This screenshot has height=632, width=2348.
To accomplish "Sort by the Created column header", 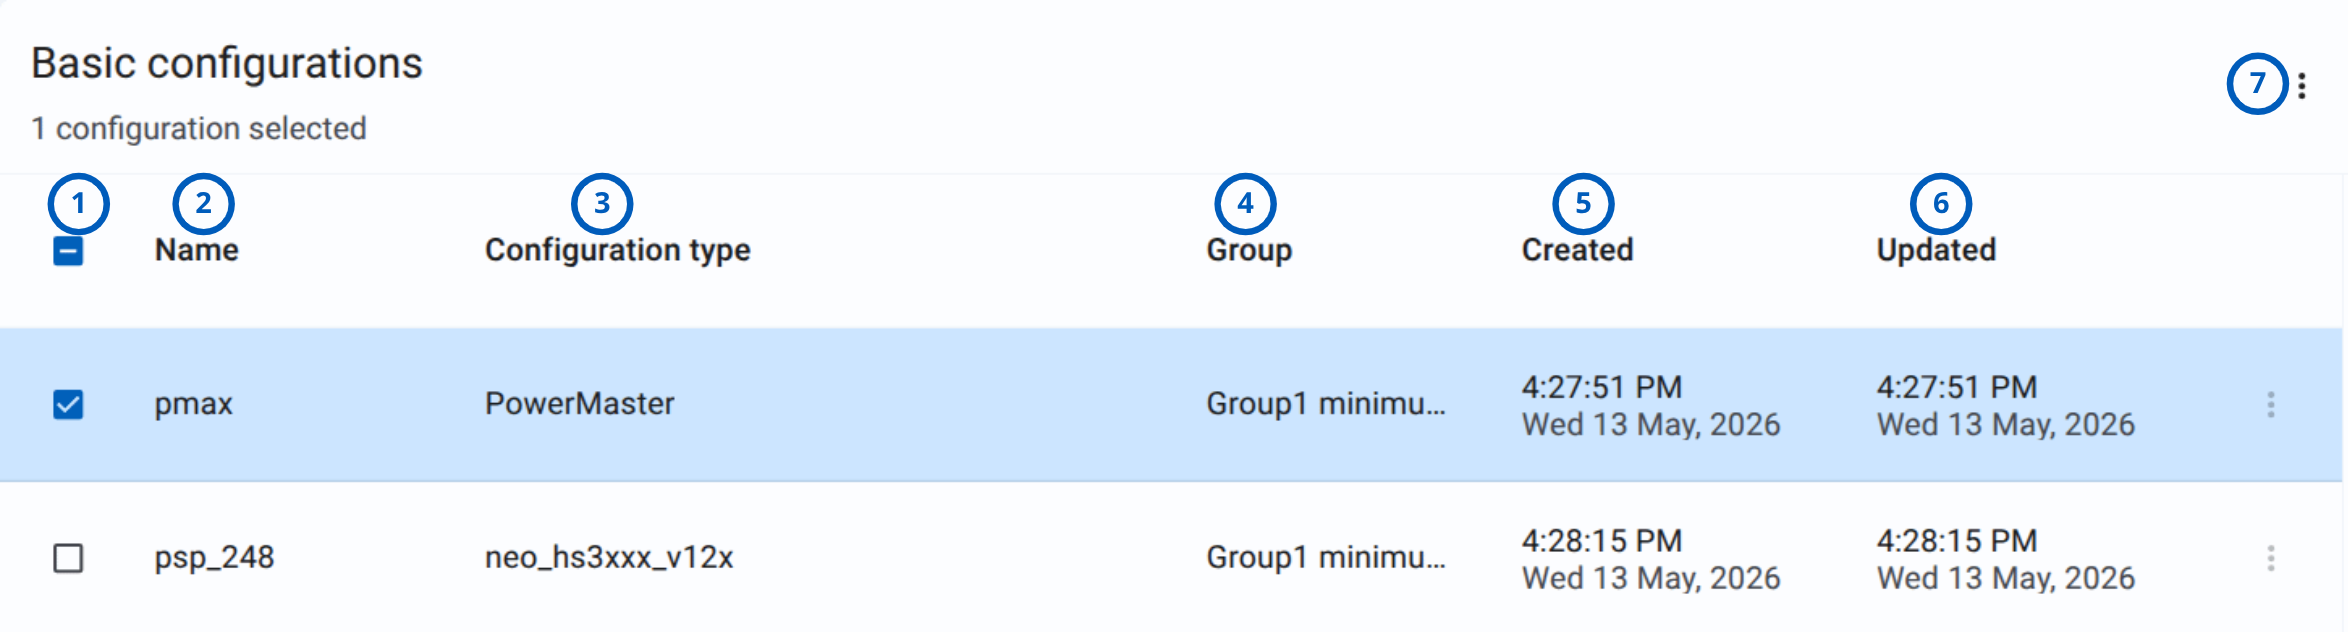I will pyautogui.click(x=1577, y=250).
